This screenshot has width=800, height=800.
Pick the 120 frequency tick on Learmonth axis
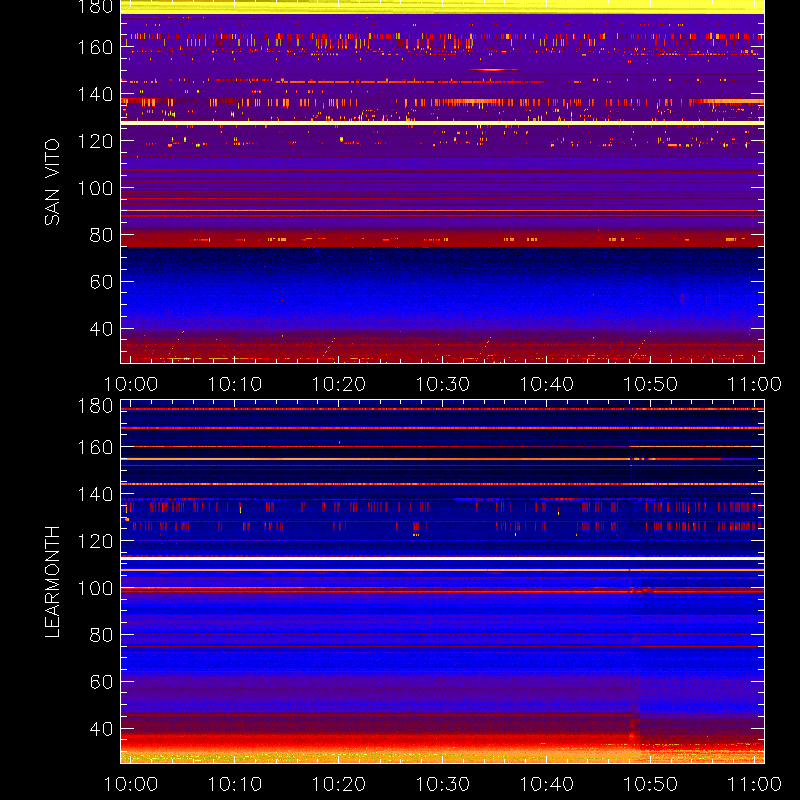click(x=95, y=541)
